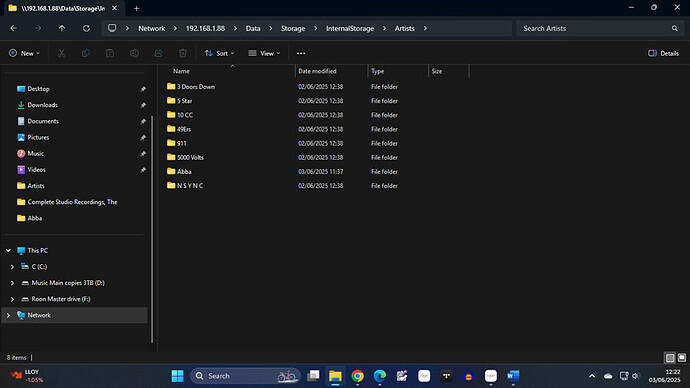The height and width of the screenshot is (388, 690).
Task: Click the Copy toolbar icon
Action: [86, 53]
